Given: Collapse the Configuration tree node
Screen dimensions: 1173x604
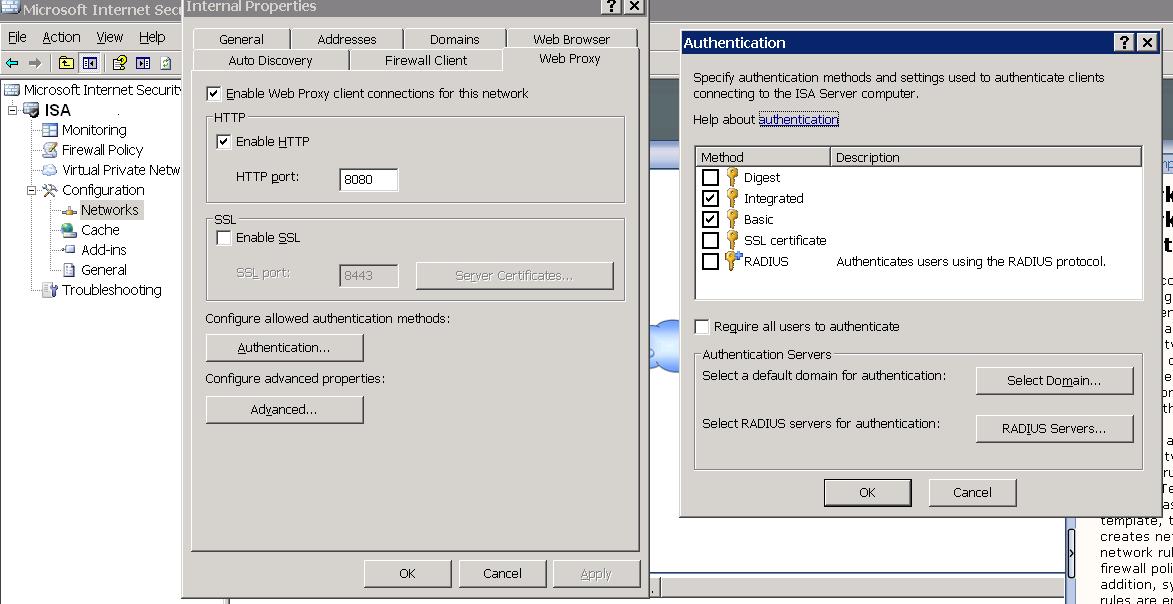Looking at the screenshot, I should click(31, 190).
